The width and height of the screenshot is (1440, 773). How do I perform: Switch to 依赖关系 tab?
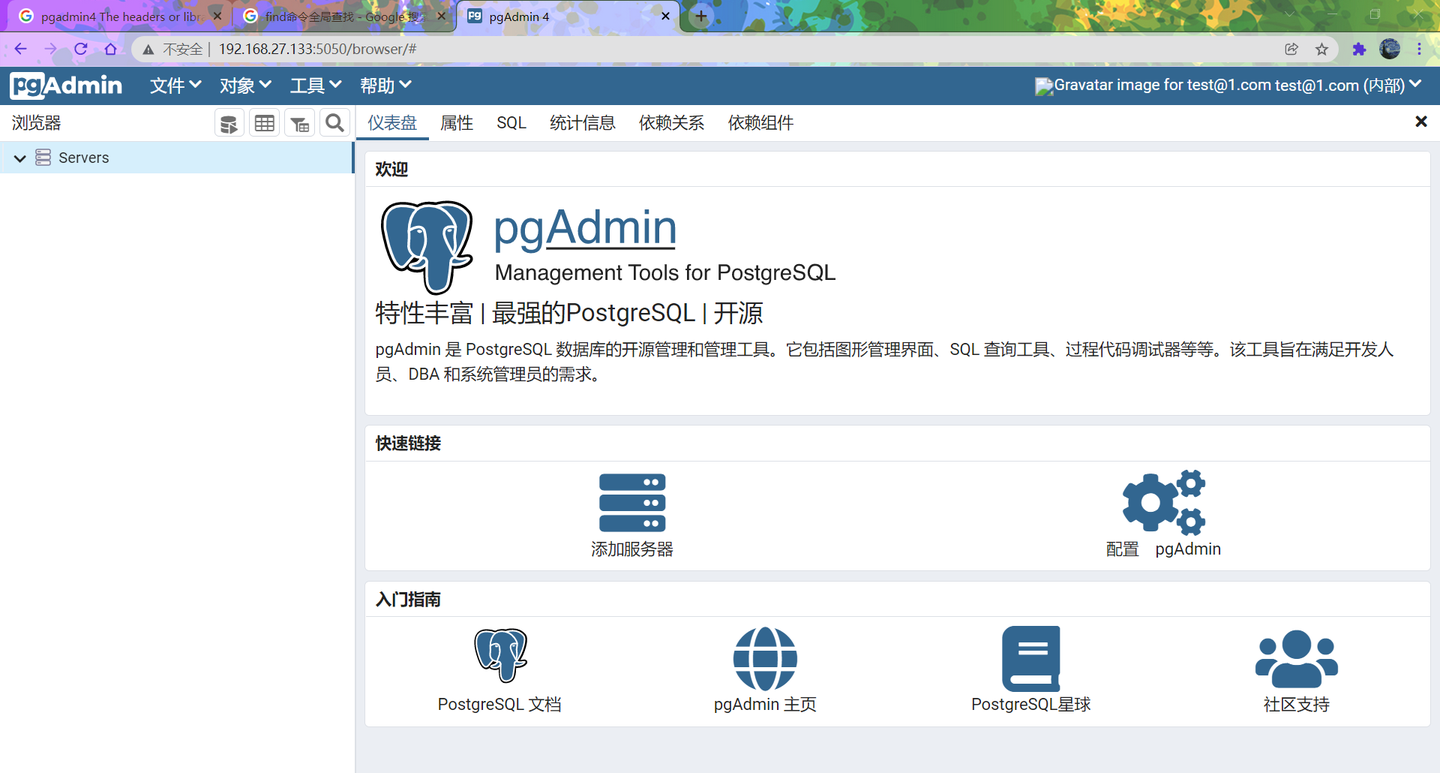point(672,123)
